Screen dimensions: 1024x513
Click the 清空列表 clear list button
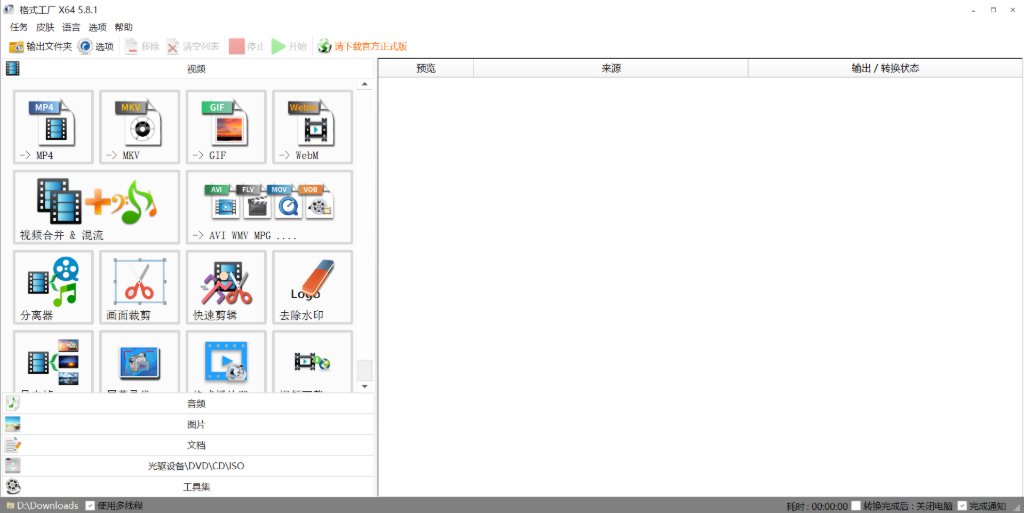click(193, 46)
